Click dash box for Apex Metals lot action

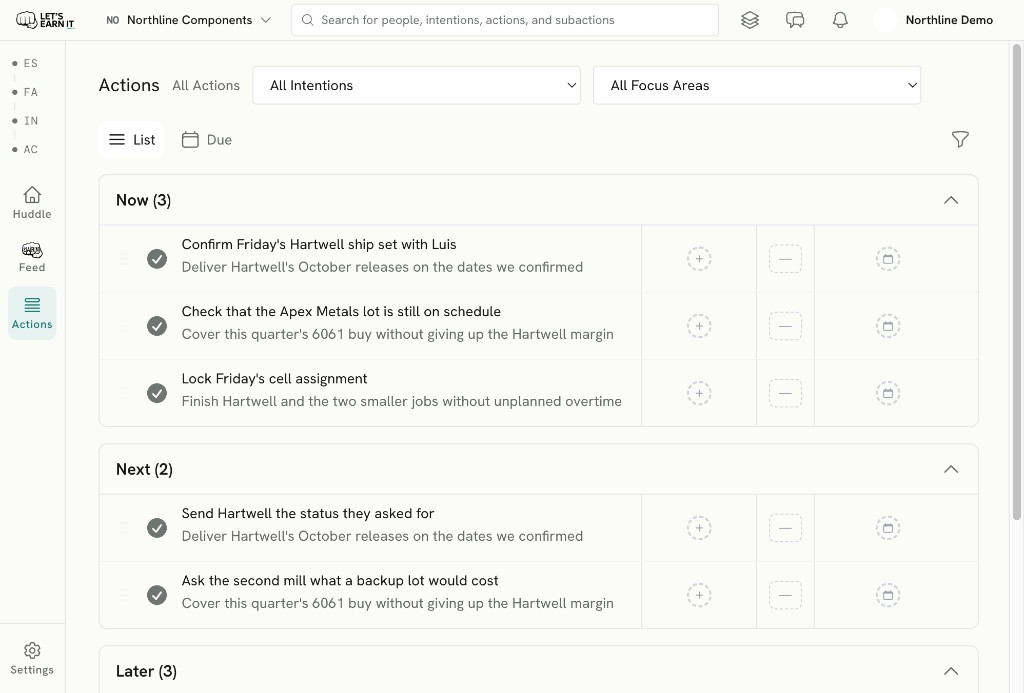pos(785,326)
